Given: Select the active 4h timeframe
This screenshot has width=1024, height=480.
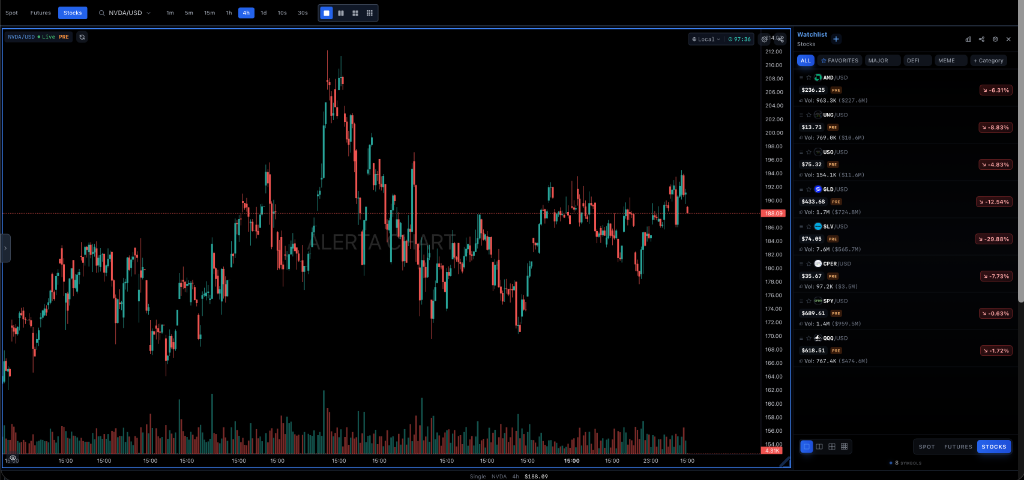Looking at the screenshot, I should [x=246, y=13].
